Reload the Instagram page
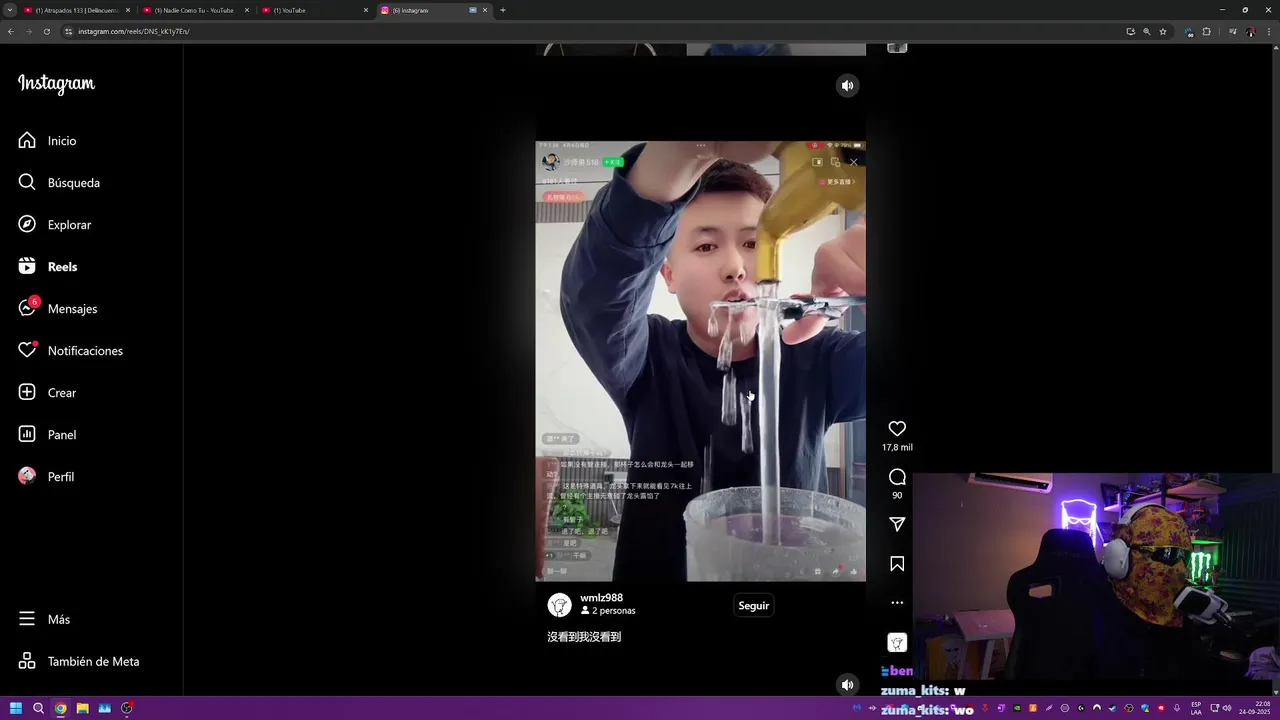1280x720 pixels. [46, 31]
